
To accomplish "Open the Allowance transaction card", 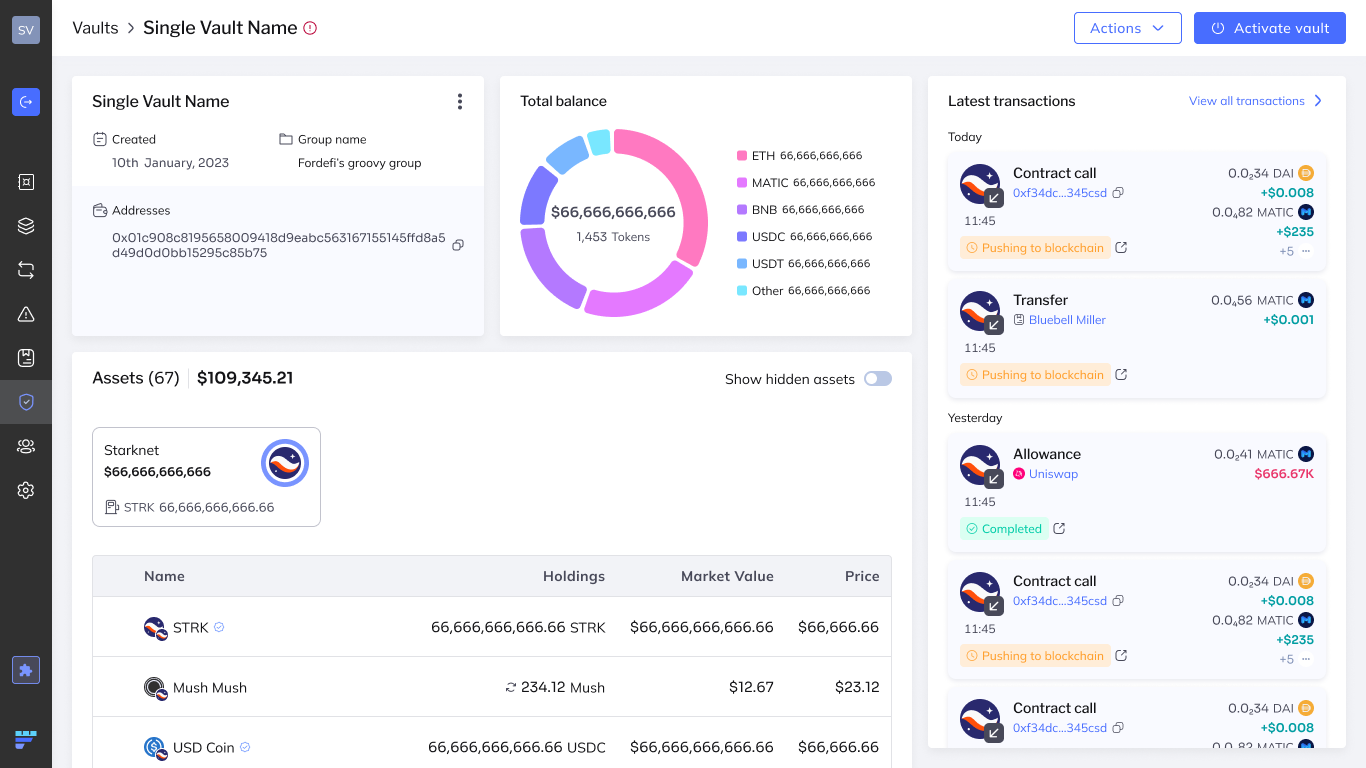I will 1137,492.
